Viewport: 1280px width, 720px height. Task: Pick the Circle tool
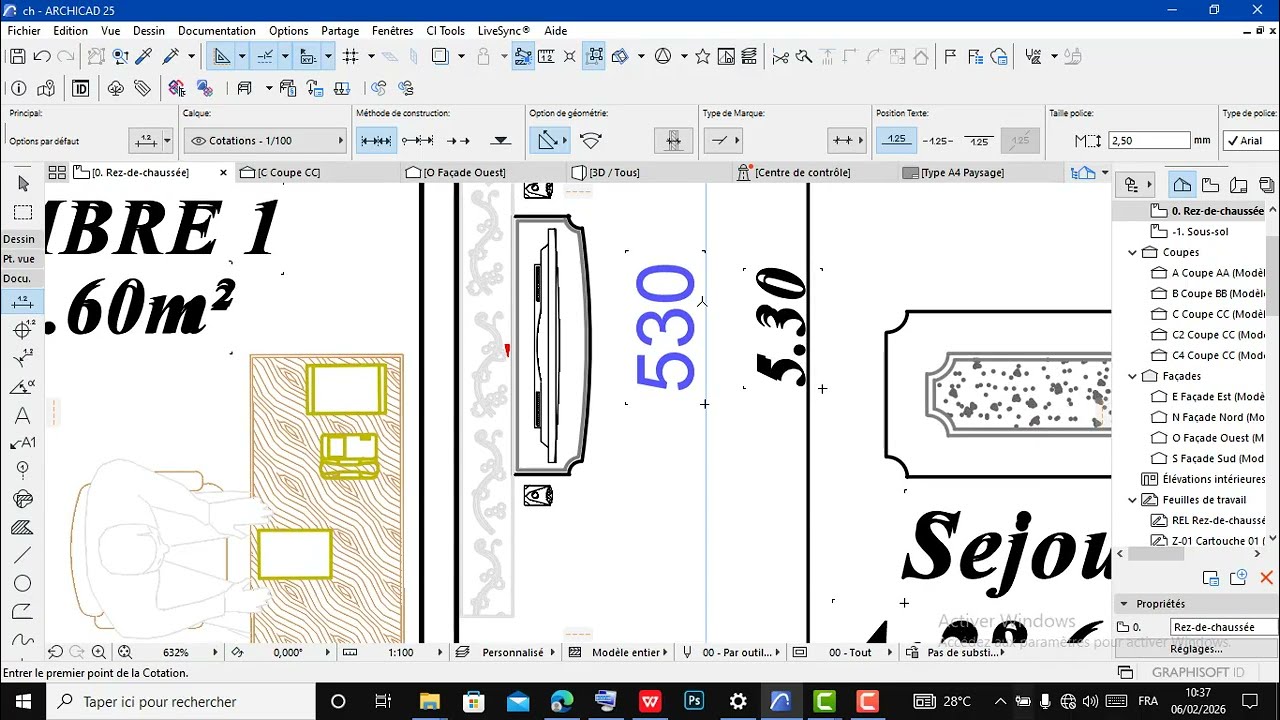point(23,583)
